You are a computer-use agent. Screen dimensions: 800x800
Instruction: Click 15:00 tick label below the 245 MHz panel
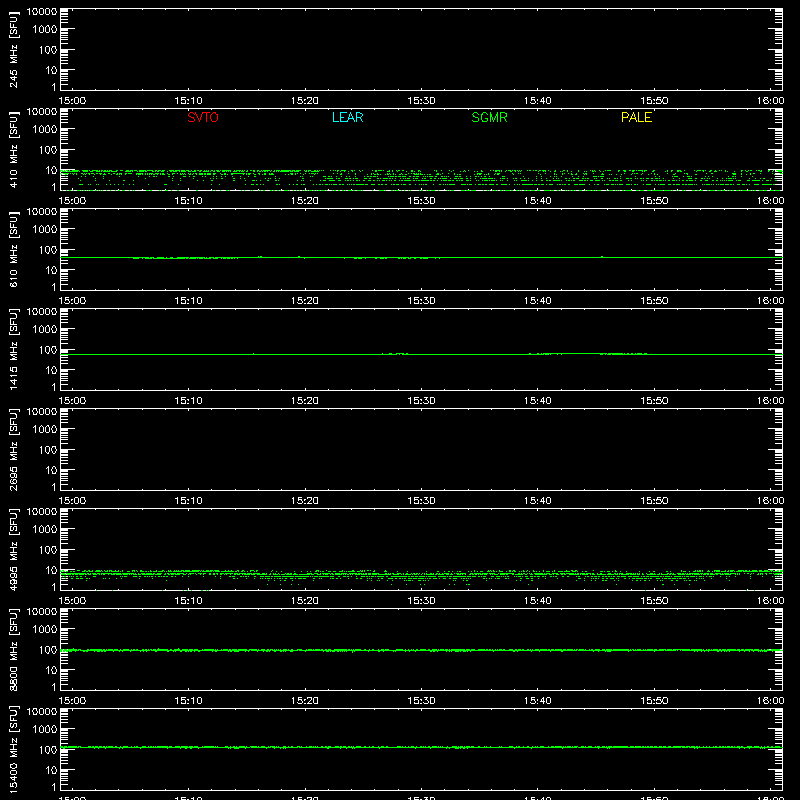coord(72,101)
